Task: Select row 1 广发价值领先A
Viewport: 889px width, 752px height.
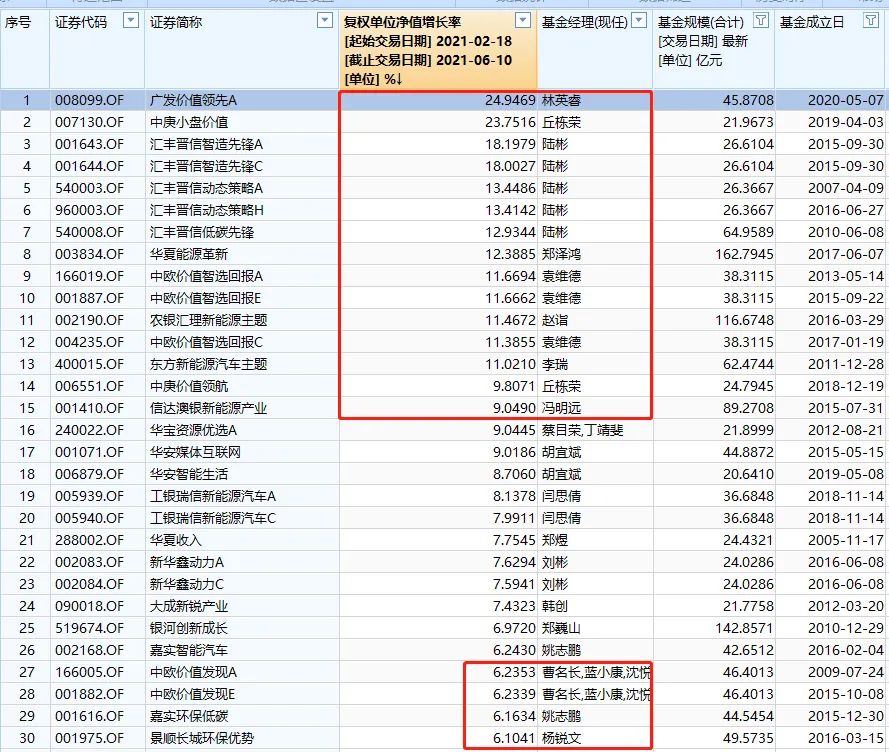Action: point(200,100)
